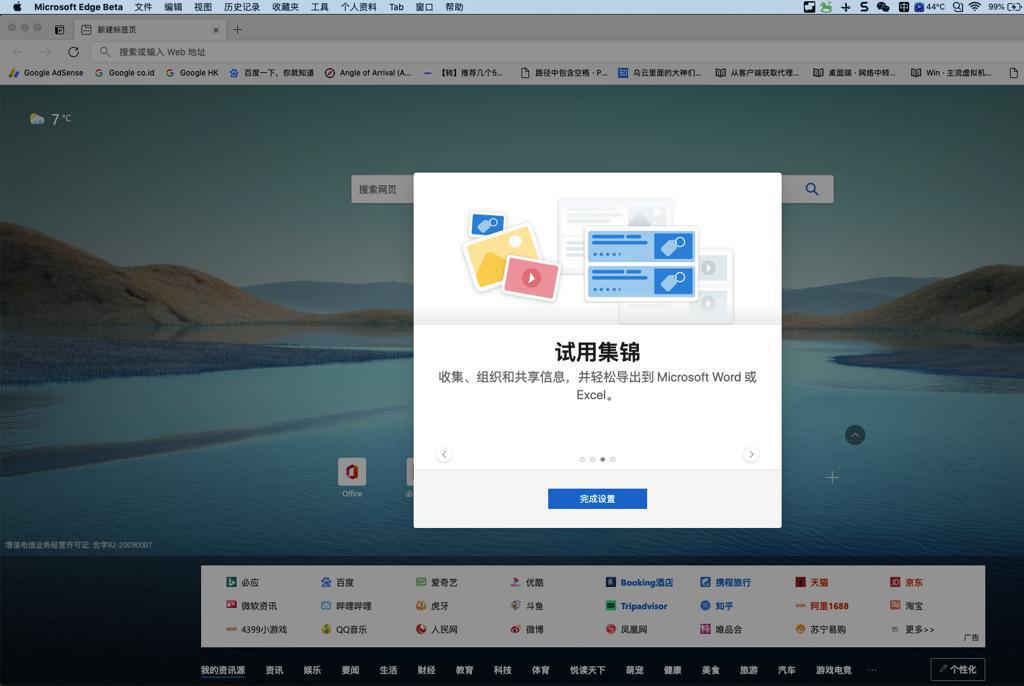Open Angle of Arrival bookmark
Screen dimensions: 1024x686
[x=368, y=73]
